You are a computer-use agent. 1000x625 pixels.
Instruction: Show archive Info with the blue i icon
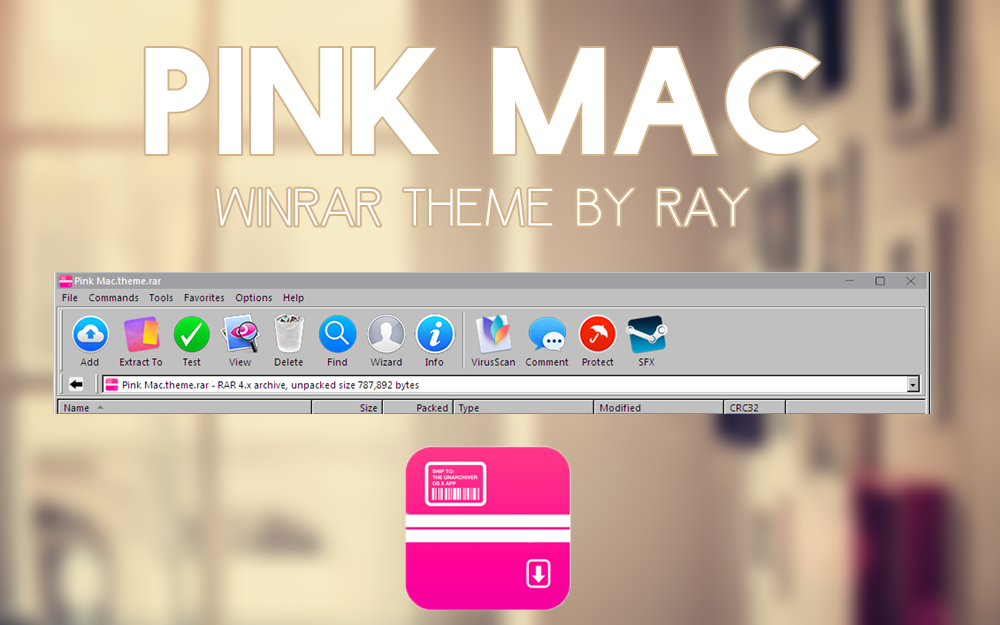(x=434, y=334)
